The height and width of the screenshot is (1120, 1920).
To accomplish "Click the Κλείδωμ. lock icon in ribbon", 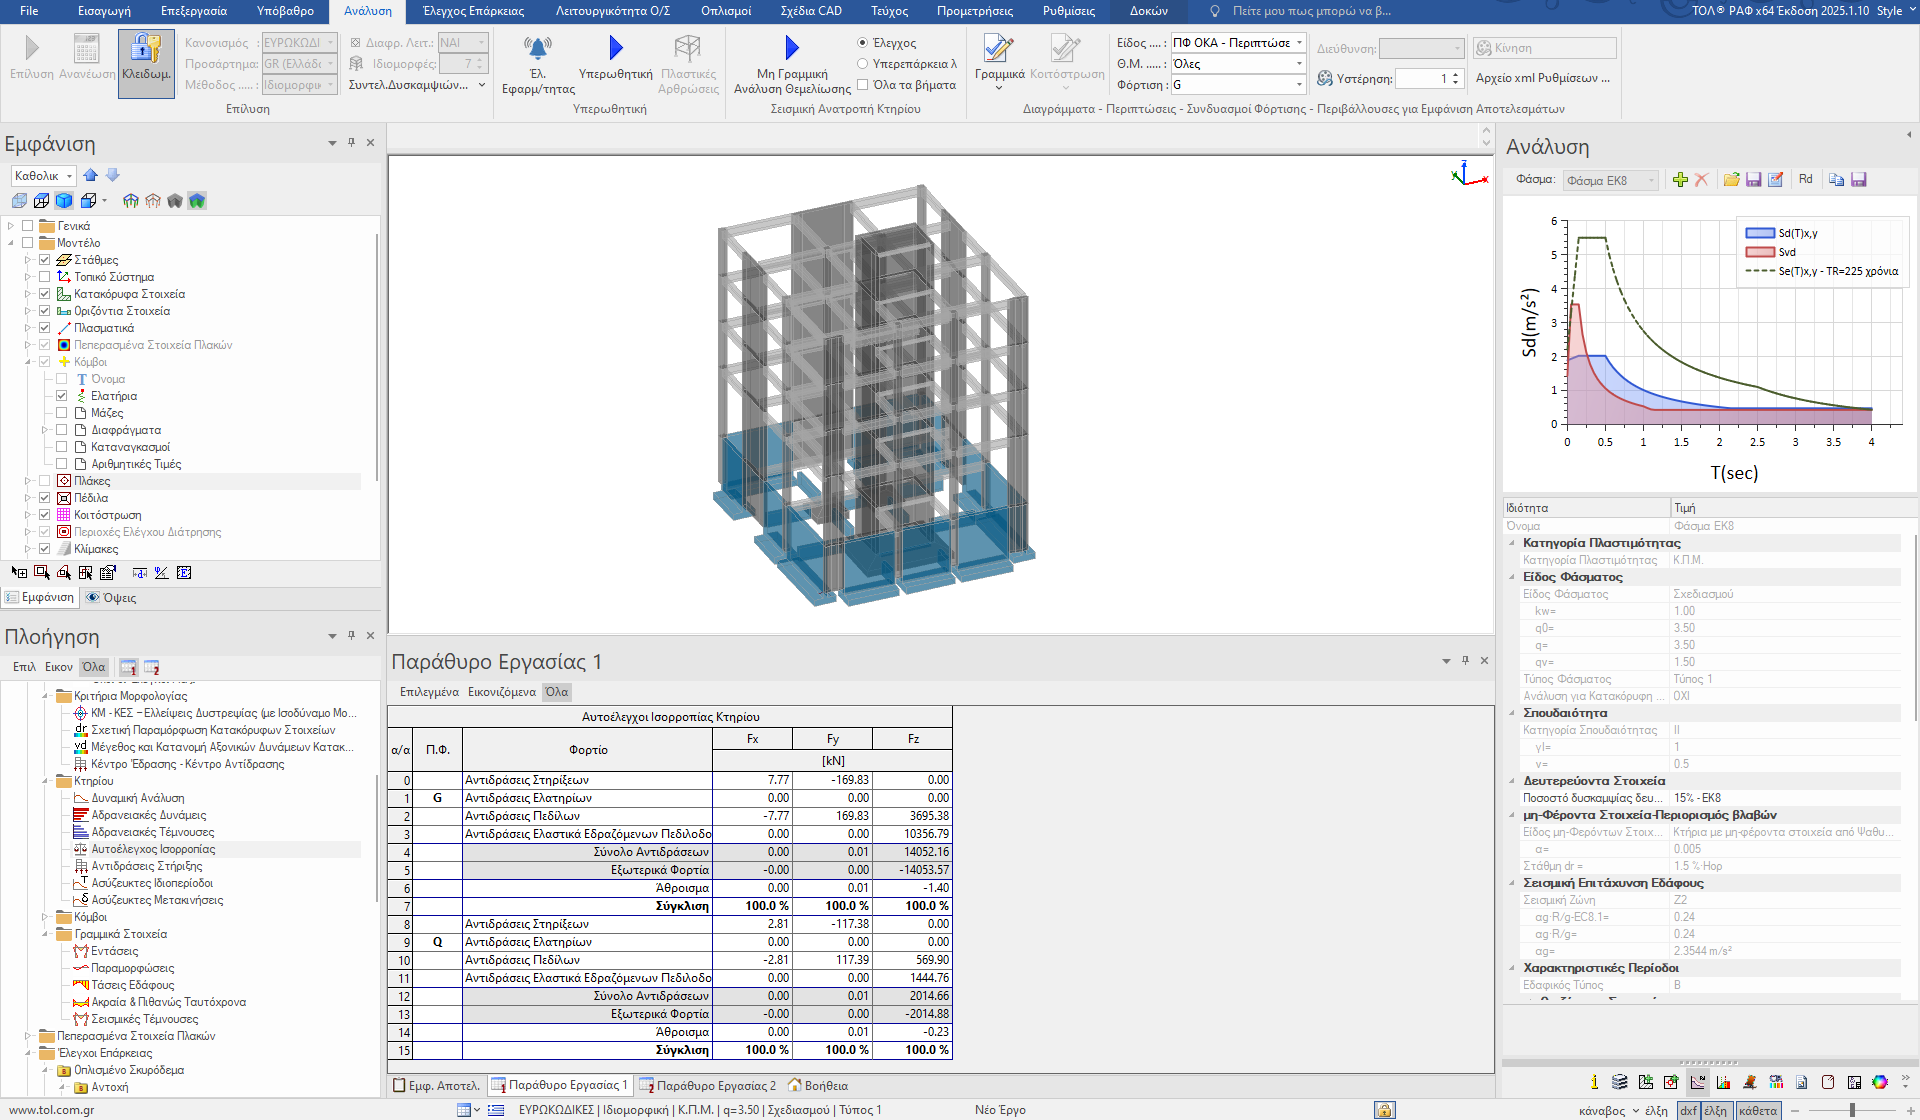I will (x=146, y=48).
